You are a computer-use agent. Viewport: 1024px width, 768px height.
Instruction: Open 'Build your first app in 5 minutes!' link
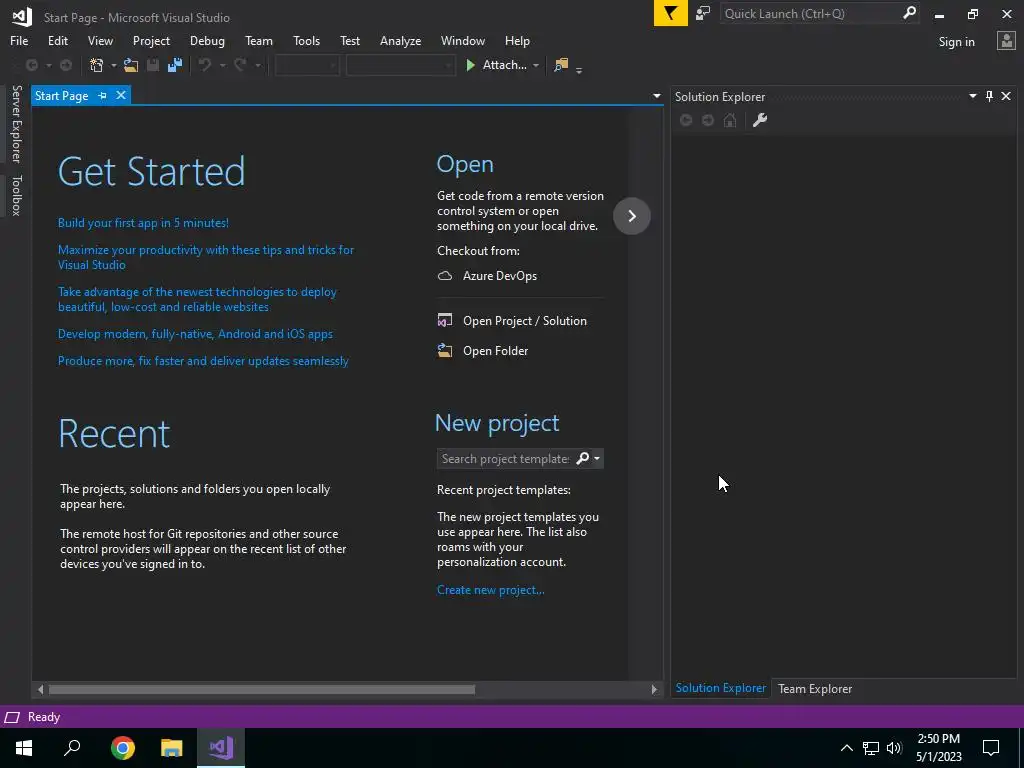click(143, 223)
